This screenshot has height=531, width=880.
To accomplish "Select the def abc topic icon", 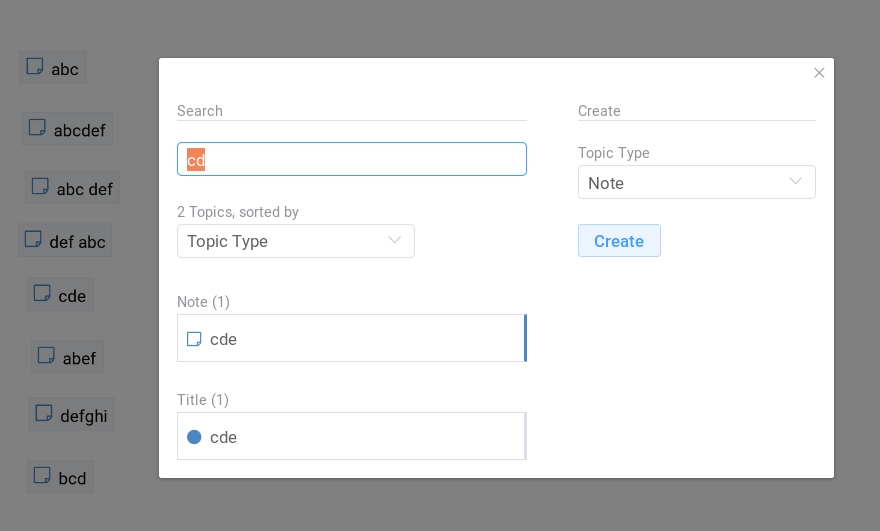I will pyautogui.click(x=33, y=240).
